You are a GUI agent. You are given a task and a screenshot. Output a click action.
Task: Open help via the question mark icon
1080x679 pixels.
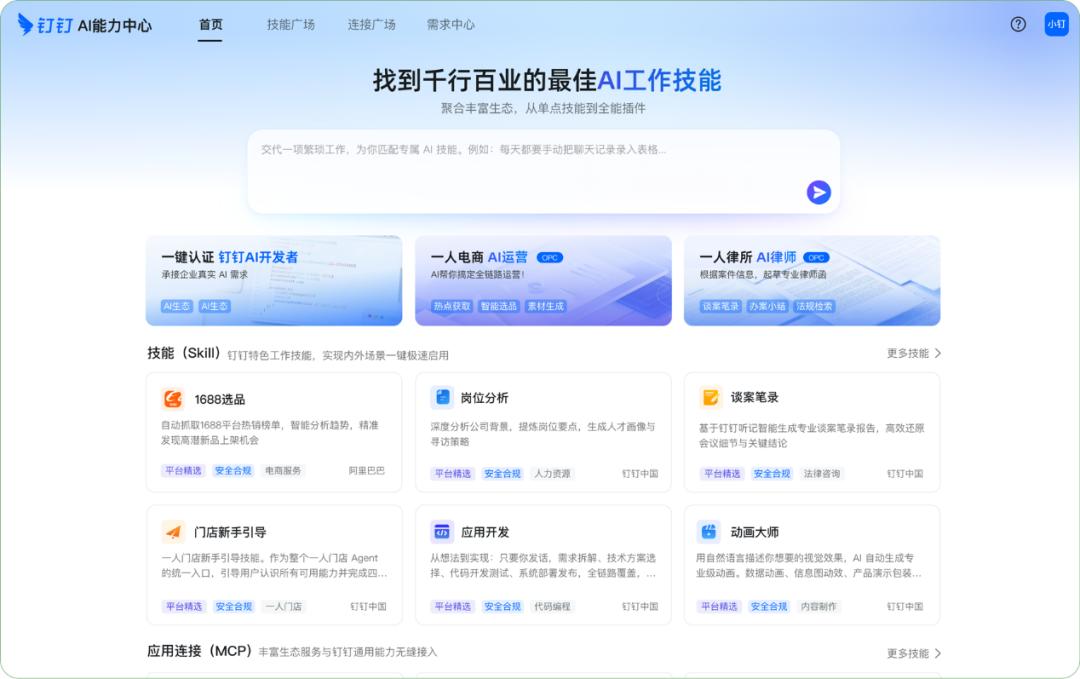(x=1017, y=24)
